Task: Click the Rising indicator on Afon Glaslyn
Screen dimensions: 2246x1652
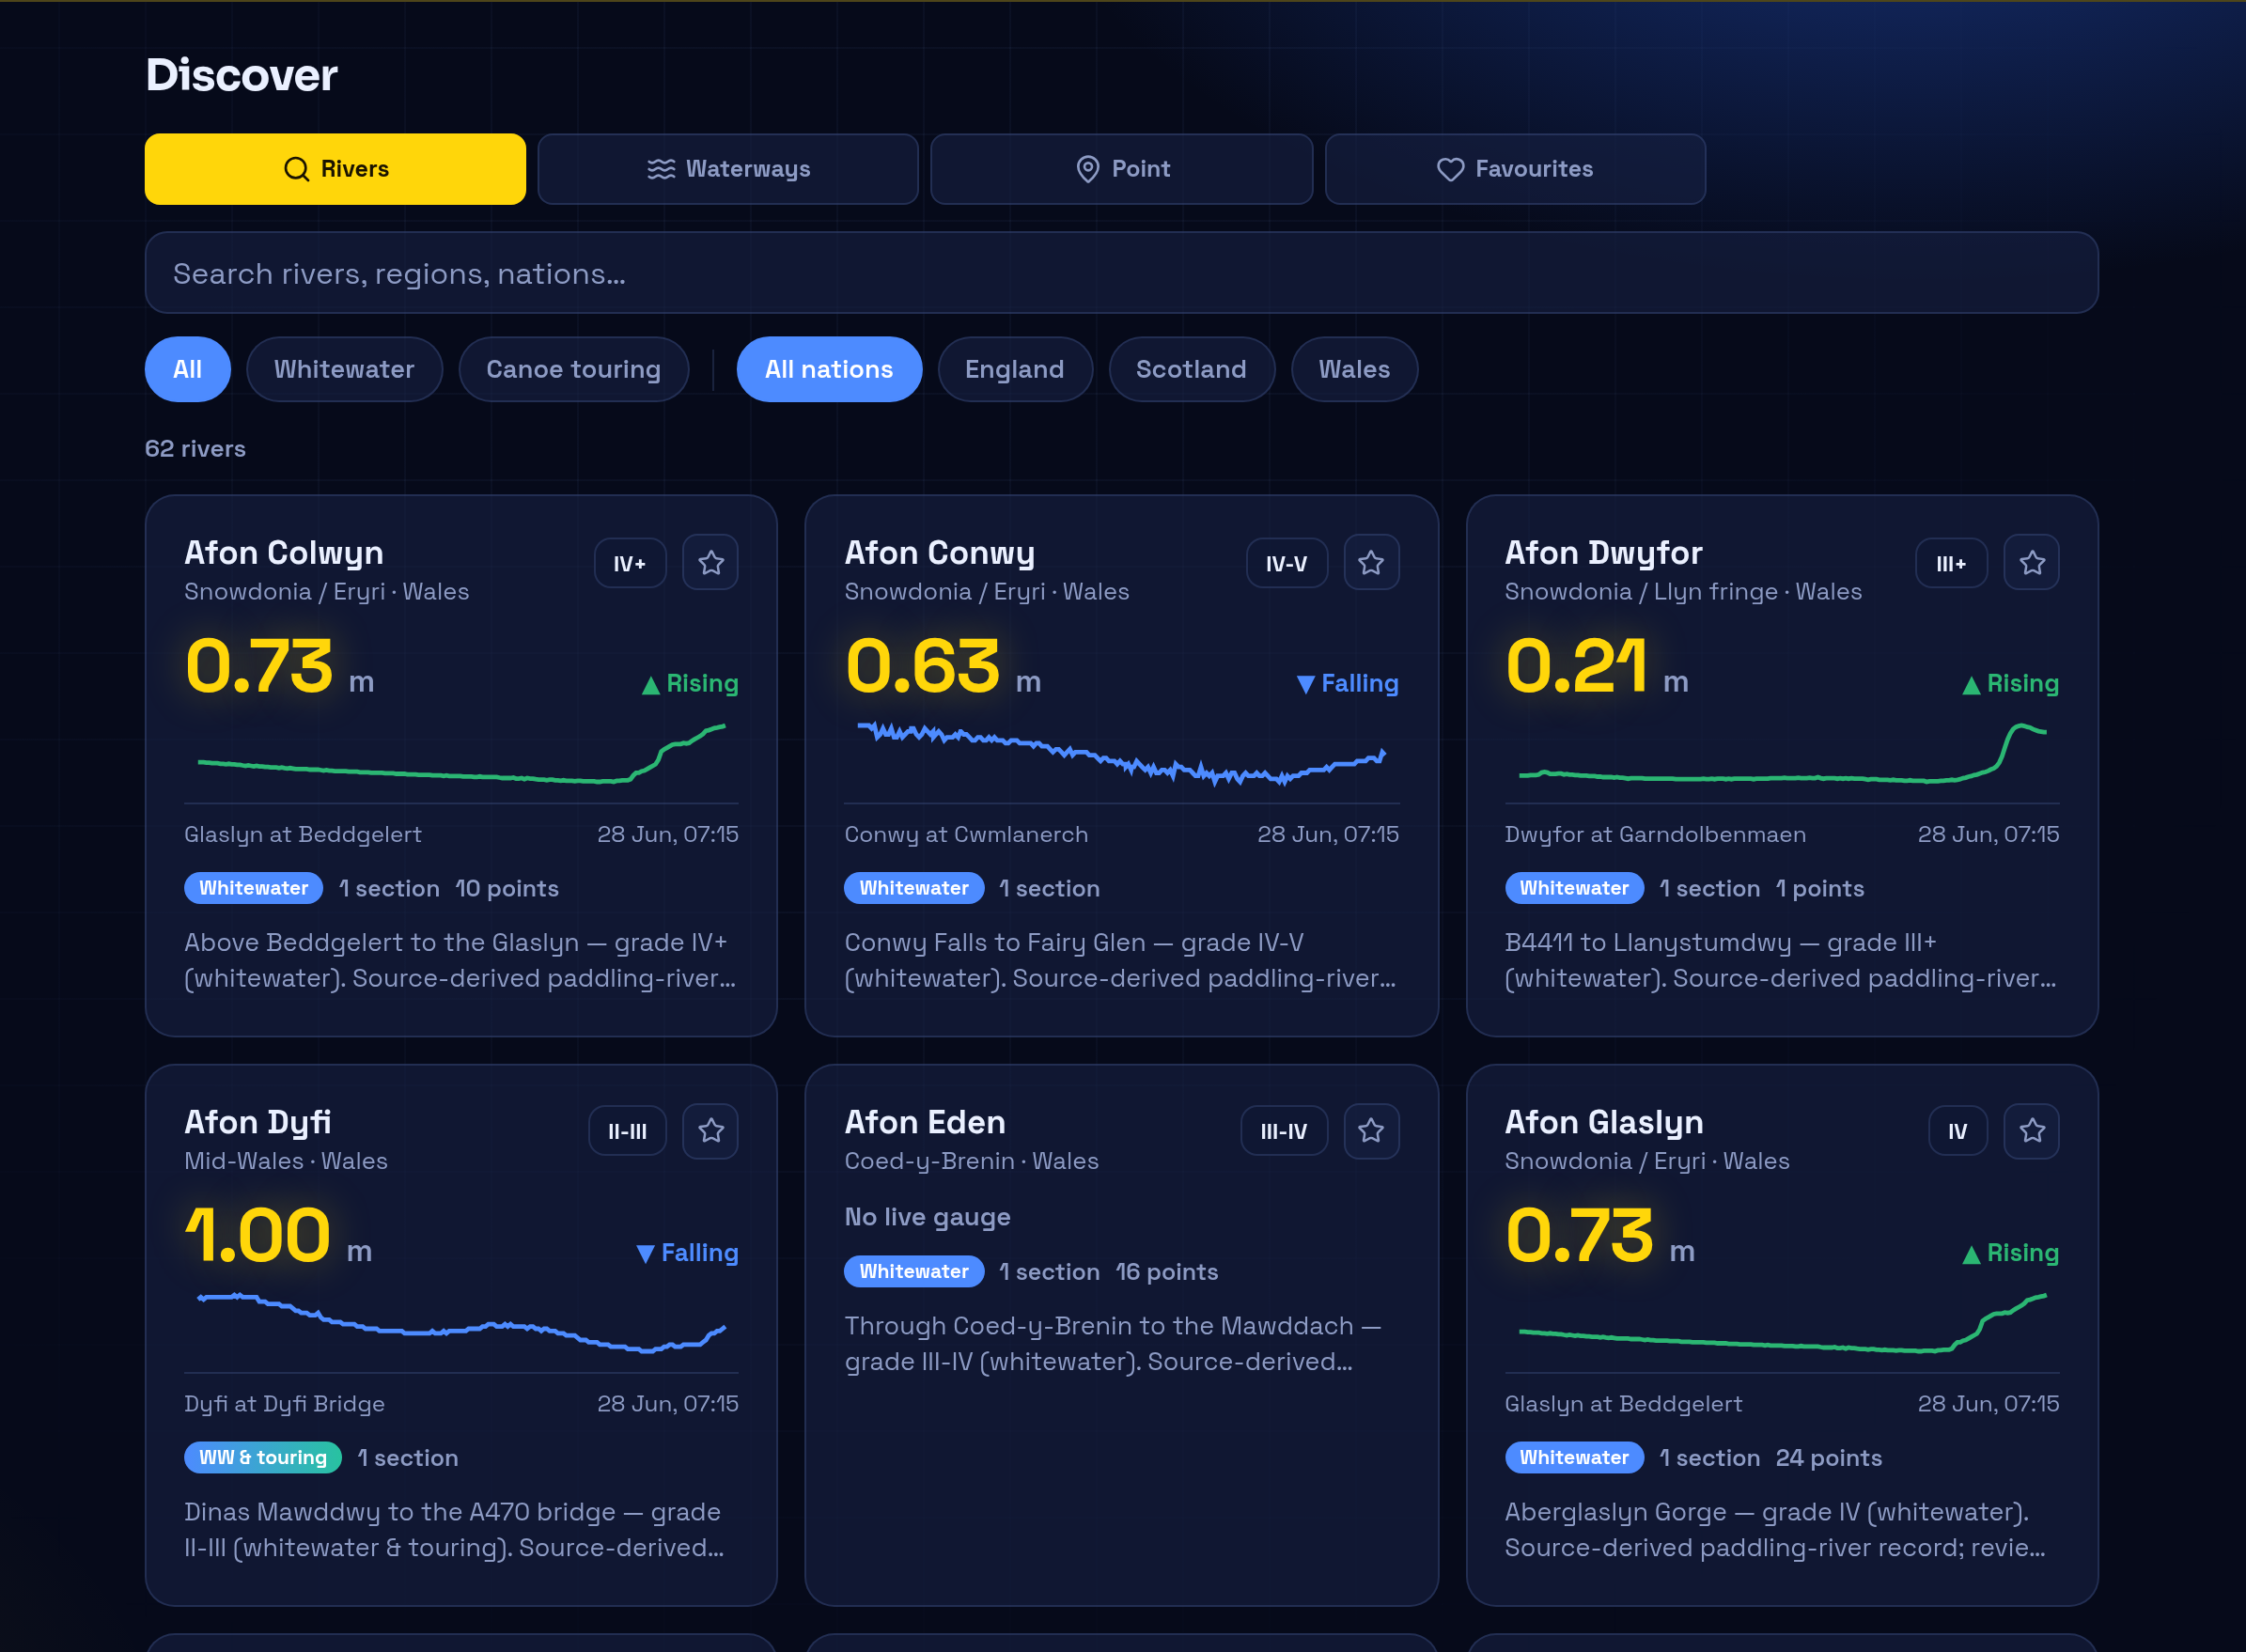Action: coord(2010,1253)
